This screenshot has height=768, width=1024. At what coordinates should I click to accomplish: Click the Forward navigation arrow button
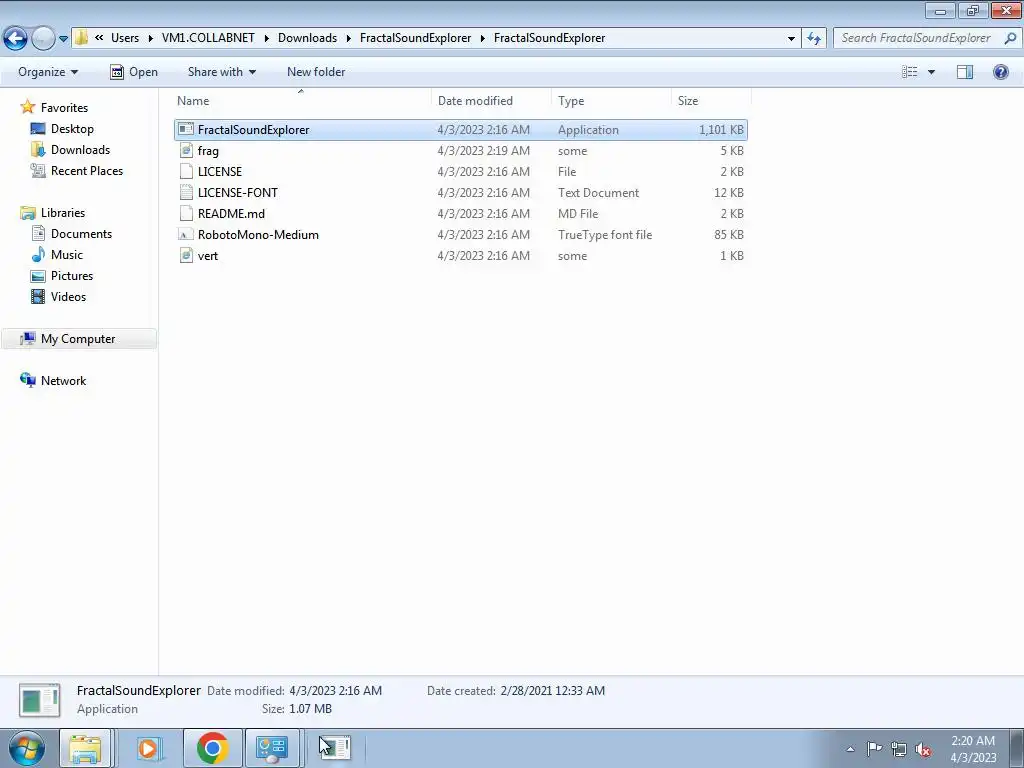43,39
